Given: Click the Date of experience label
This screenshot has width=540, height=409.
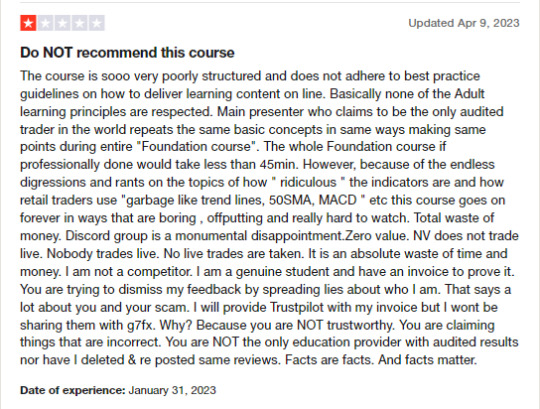Looking at the screenshot, I should (x=73, y=390).
